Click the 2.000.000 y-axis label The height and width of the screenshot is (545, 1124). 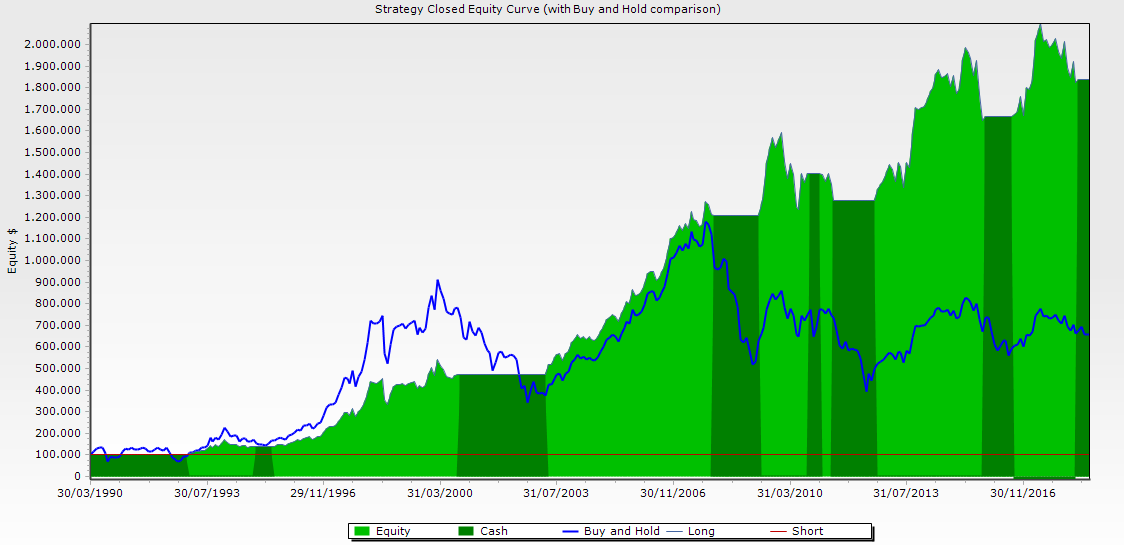[56, 44]
